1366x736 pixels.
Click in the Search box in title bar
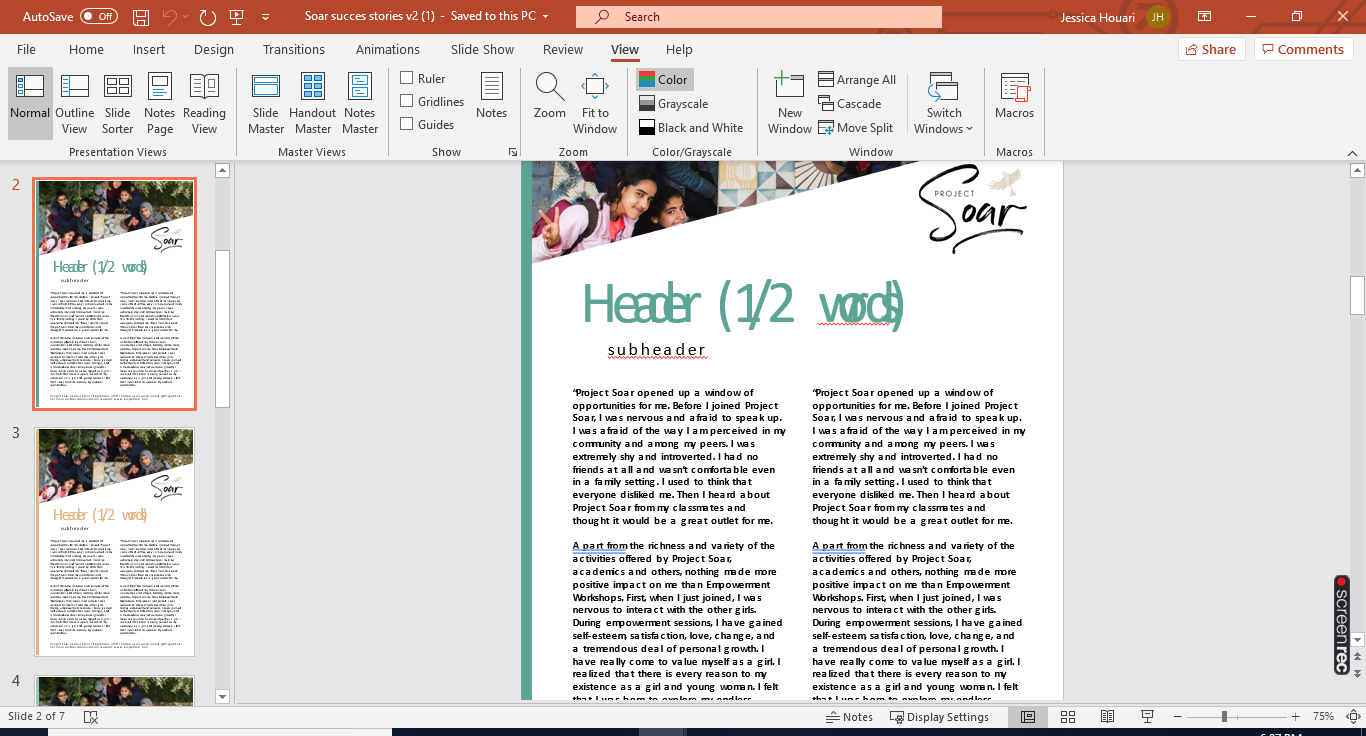pos(759,17)
